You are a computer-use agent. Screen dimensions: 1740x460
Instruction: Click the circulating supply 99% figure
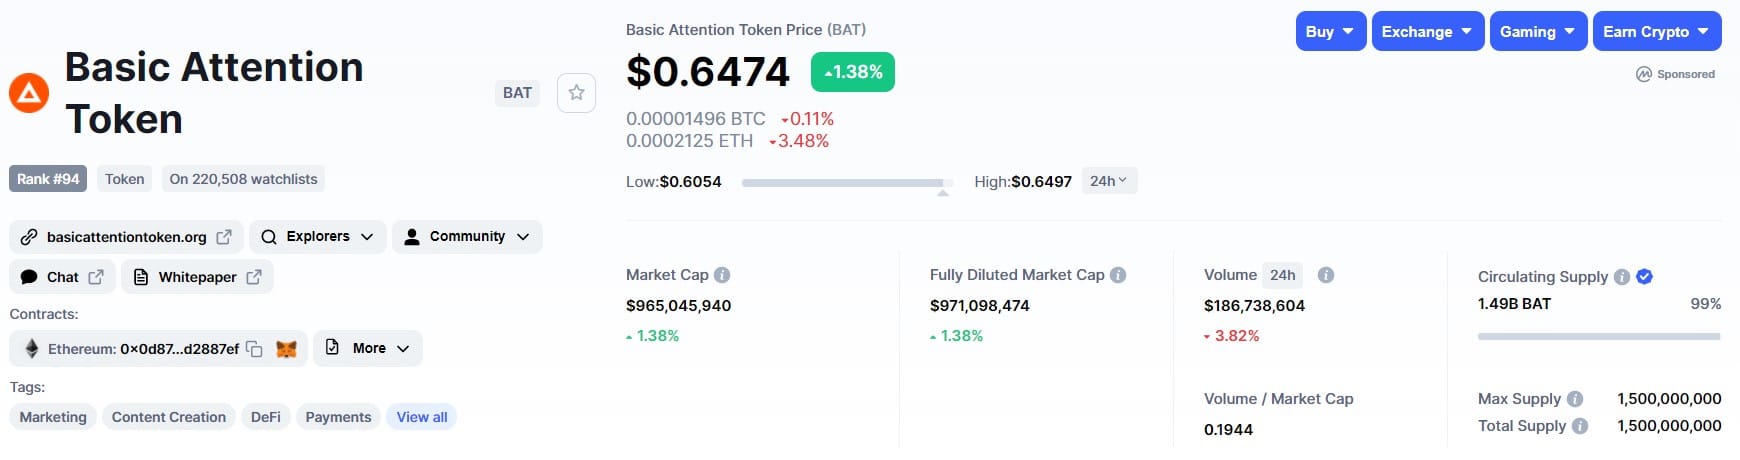tap(1706, 304)
